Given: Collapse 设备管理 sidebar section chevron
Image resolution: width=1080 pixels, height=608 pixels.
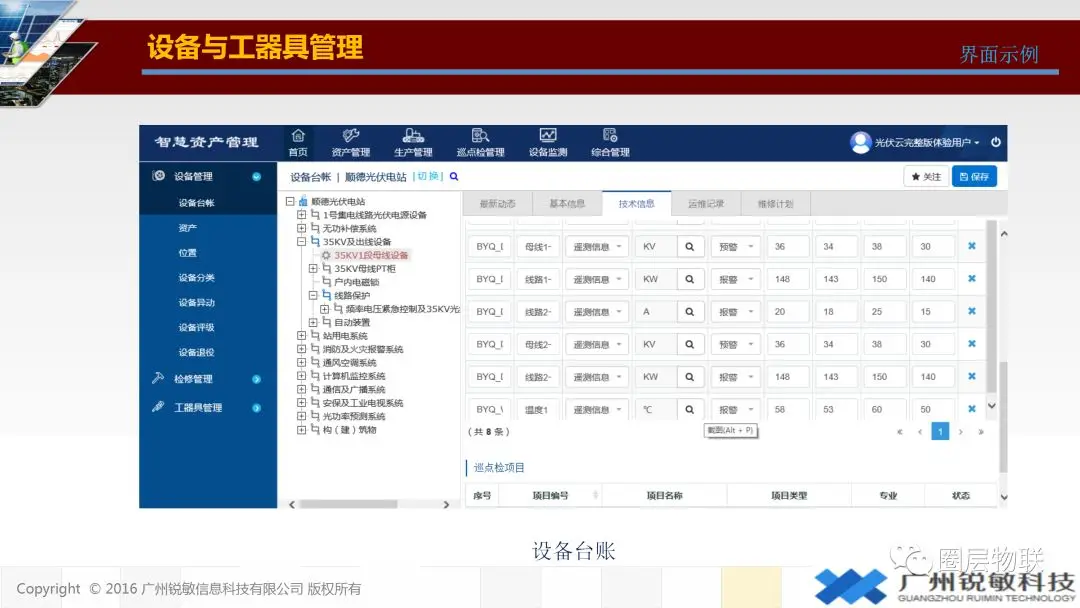Looking at the screenshot, I should [x=256, y=176].
